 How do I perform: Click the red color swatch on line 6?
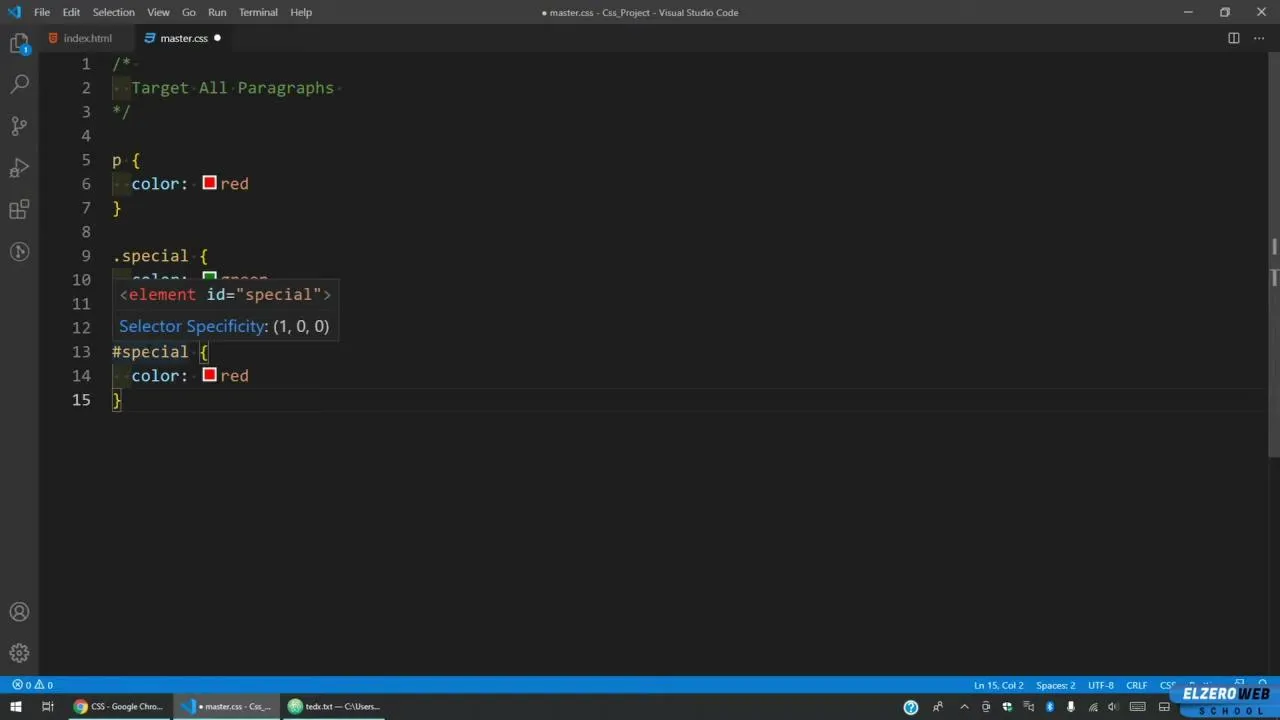[x=209, y=183]
